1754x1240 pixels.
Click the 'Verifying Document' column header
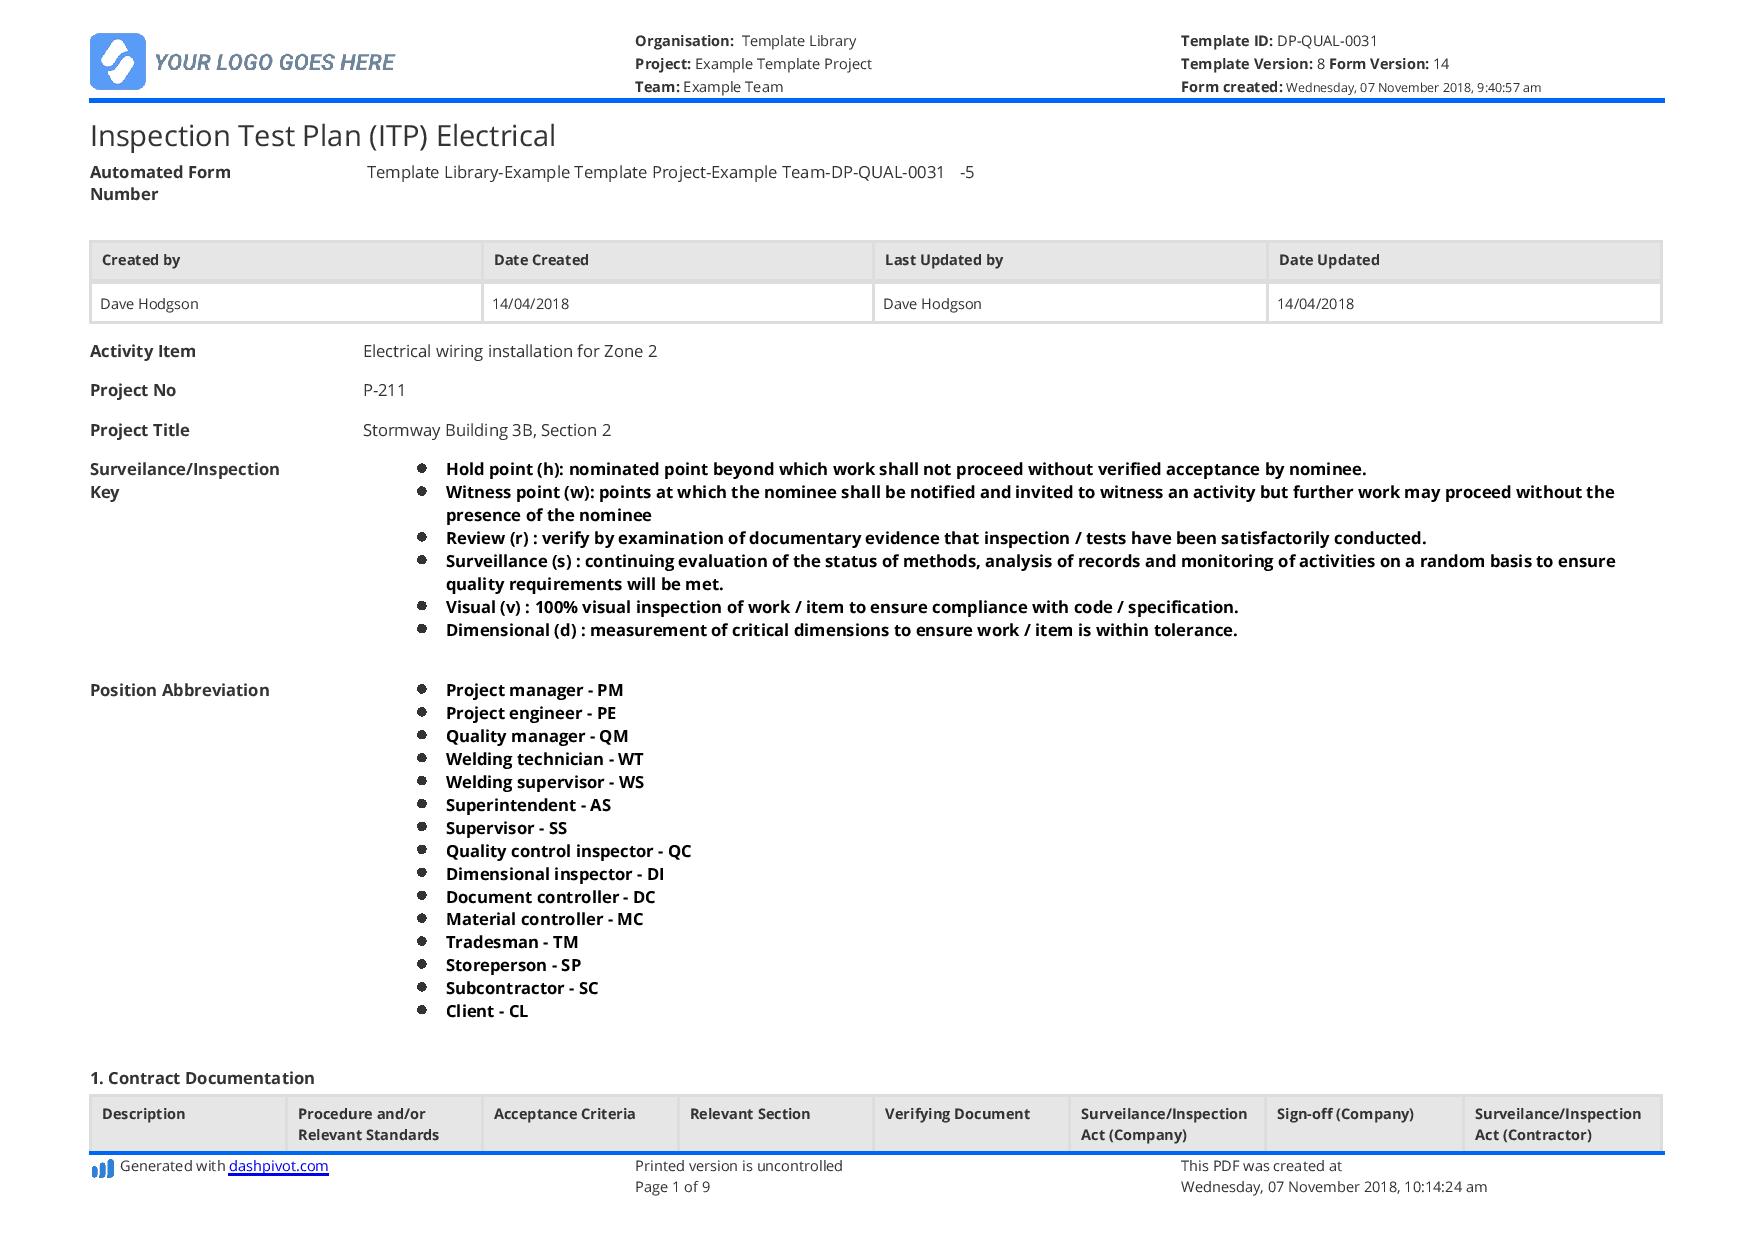tap(957, 1114)
